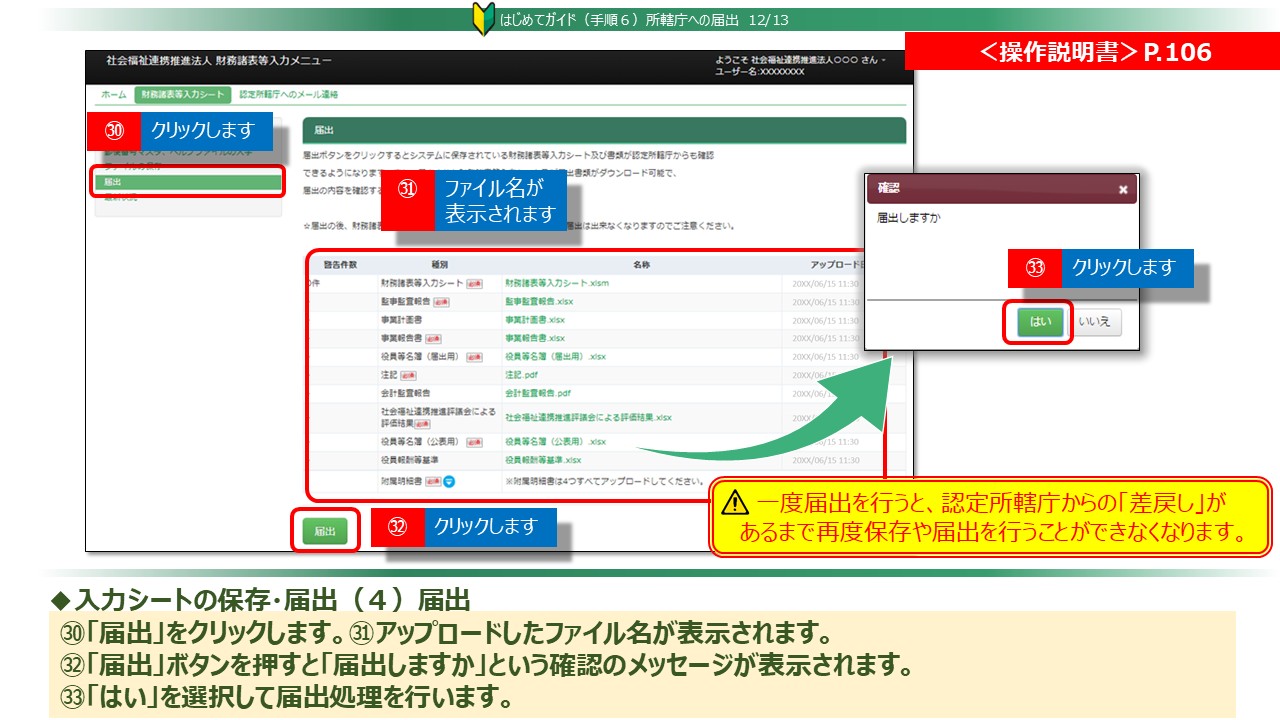Open 認定所轄庁へのメール連絡 tab

[289, 94]
